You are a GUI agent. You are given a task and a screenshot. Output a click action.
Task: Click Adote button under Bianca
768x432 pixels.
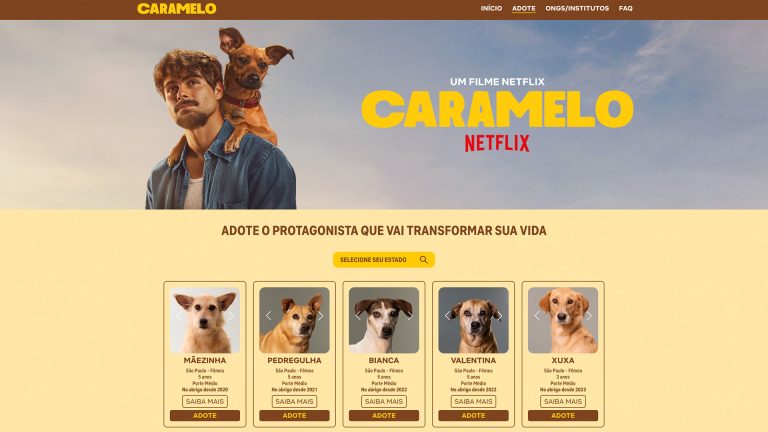point(384,415)
